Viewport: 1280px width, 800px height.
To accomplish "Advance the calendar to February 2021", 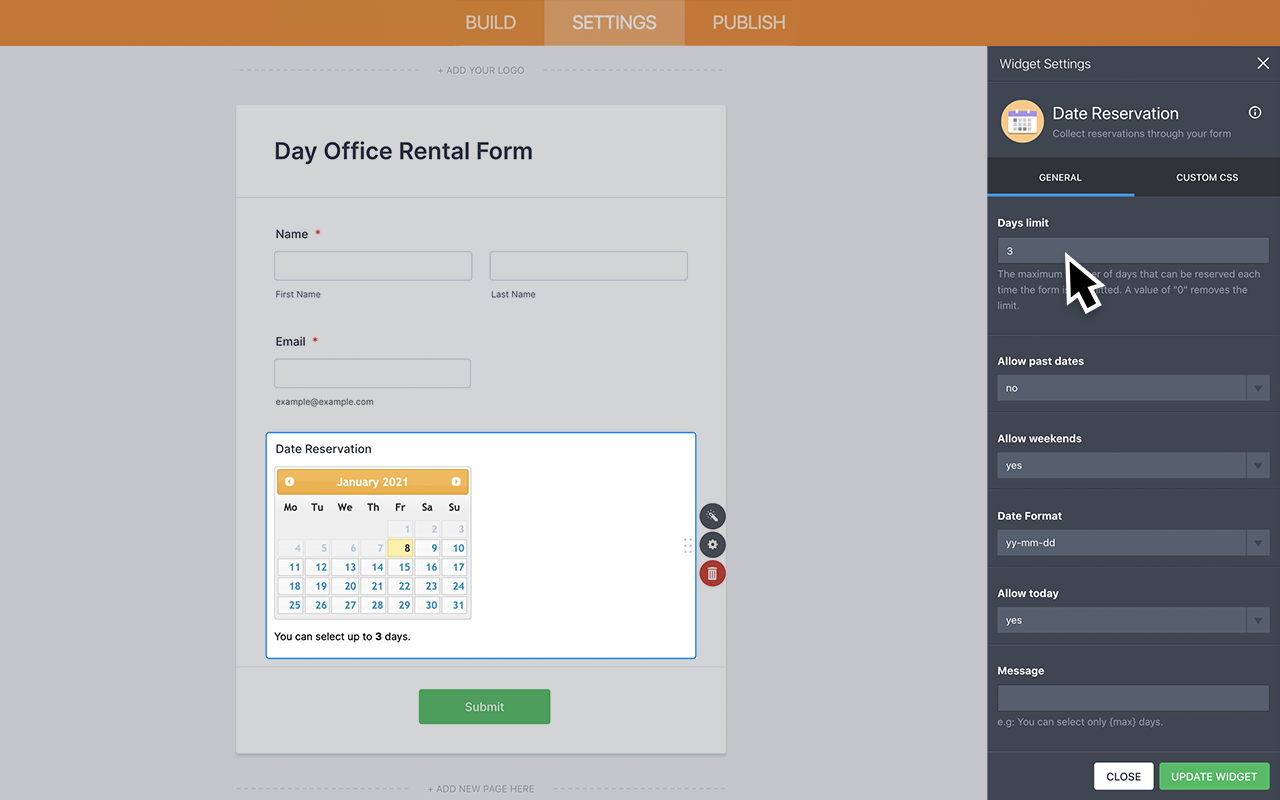I will [456, 481].
